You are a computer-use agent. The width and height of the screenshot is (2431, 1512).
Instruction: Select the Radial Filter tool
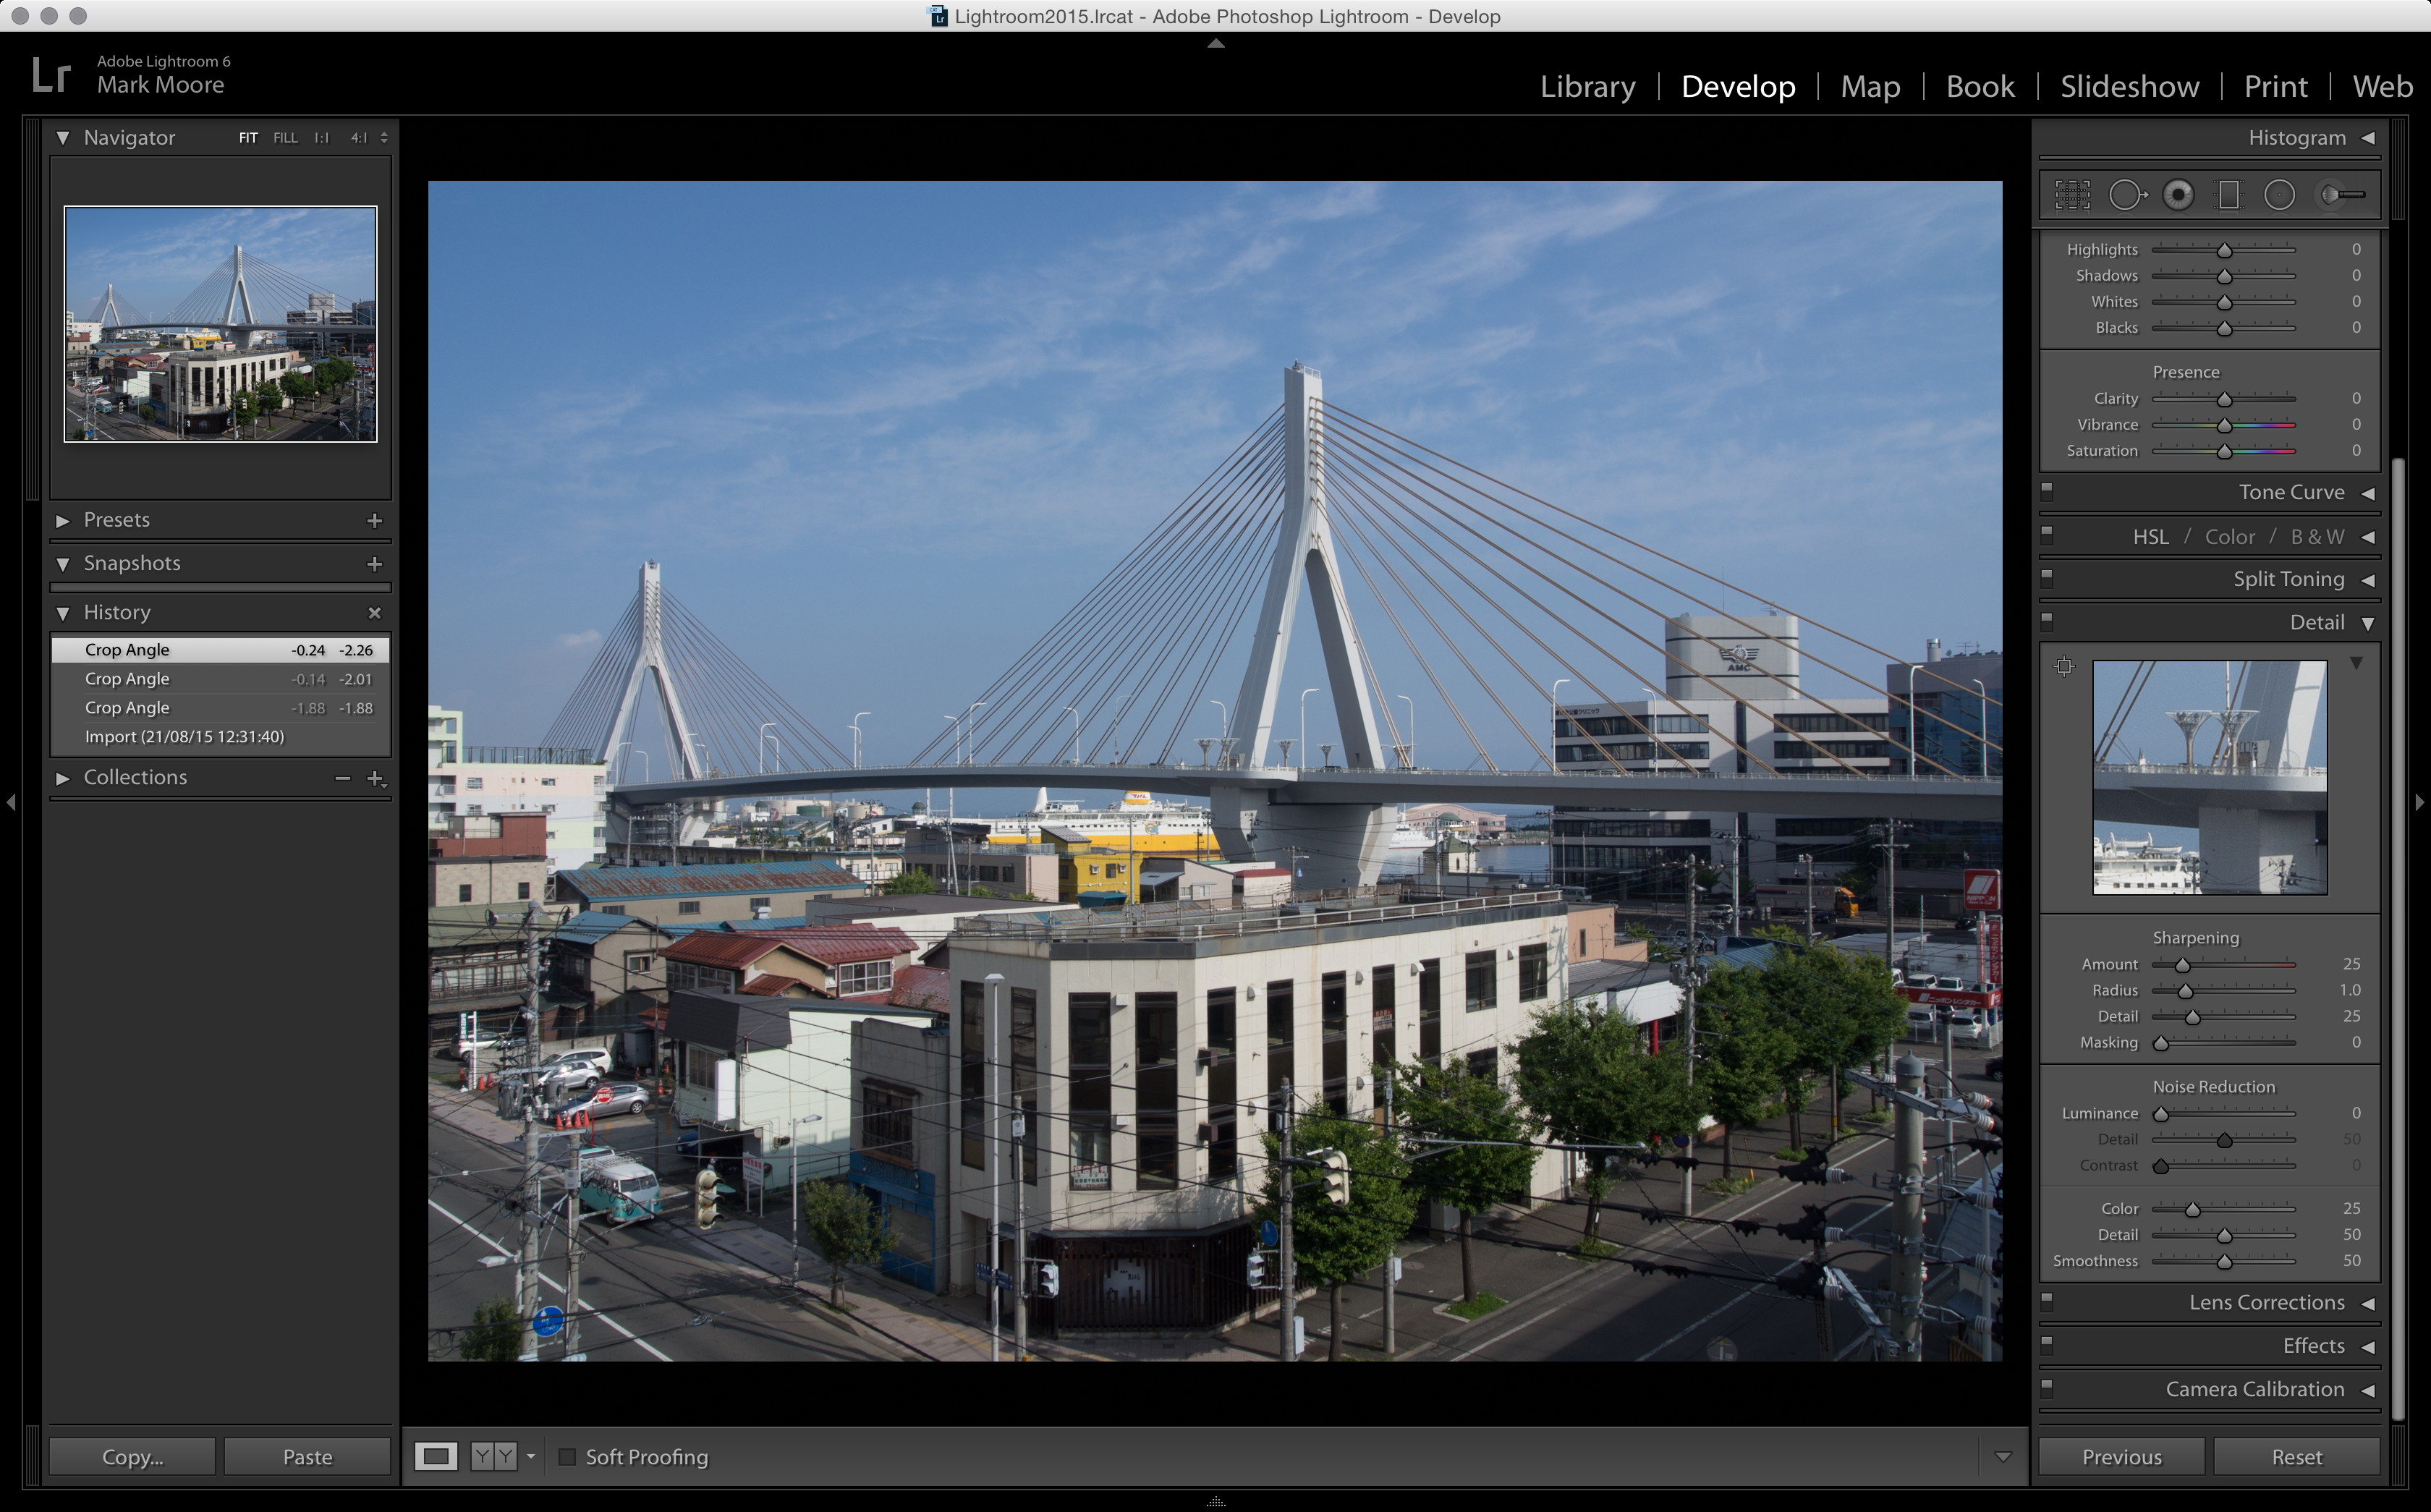tap(2279, 195)
